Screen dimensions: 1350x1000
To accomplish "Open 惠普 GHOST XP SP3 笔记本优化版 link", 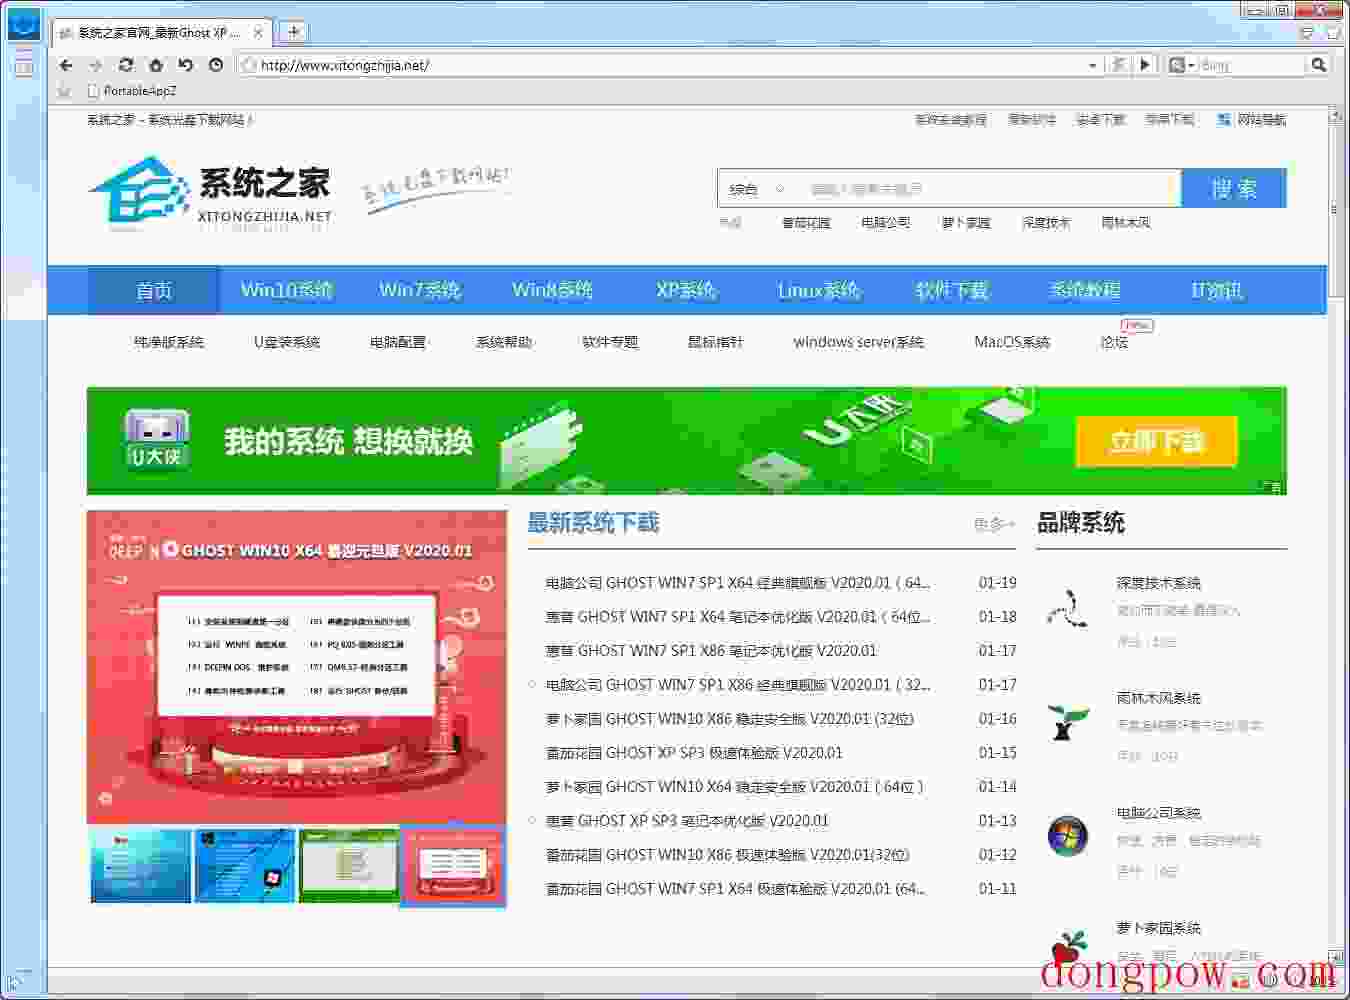I will coord(687,820).
